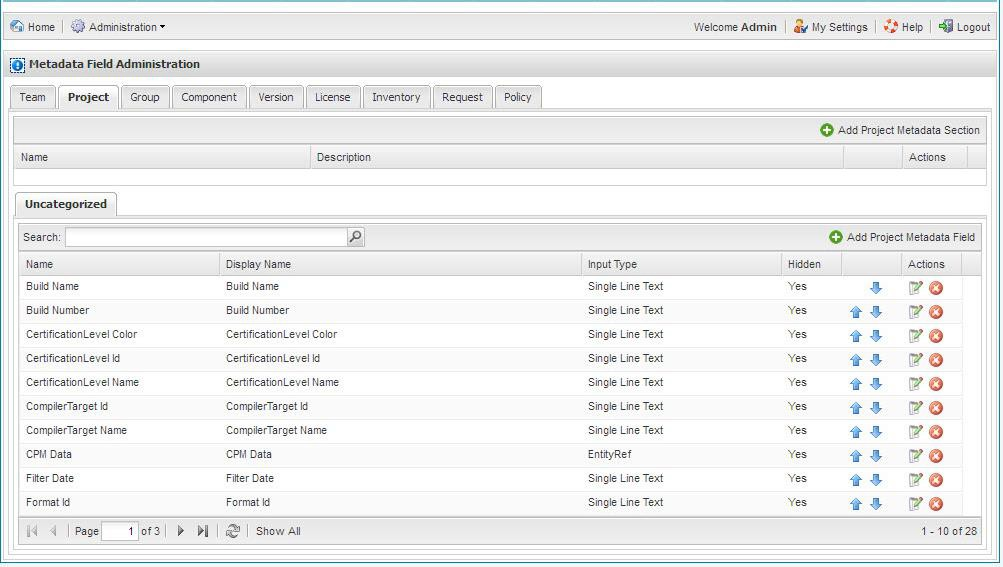Click the edit icon for Build Name

[x=915, y=288]
